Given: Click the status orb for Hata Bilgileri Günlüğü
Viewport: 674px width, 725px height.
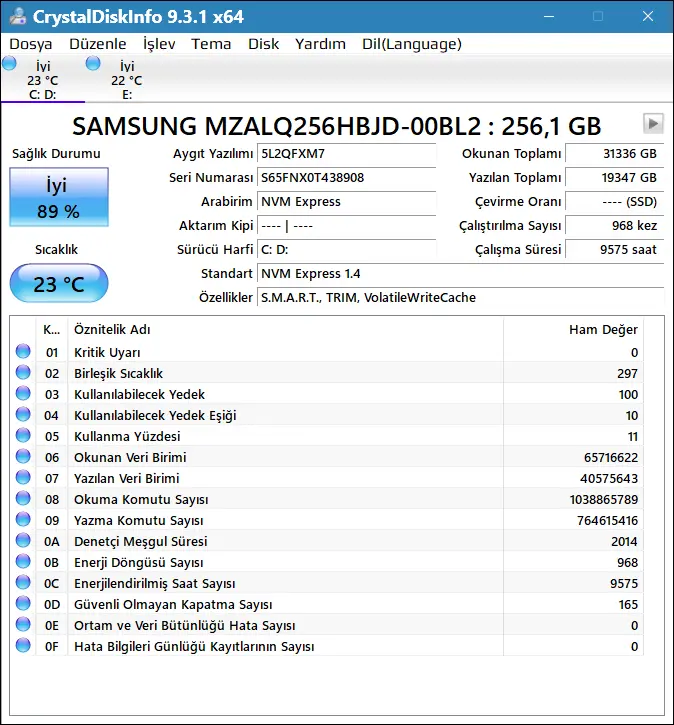Looking at the screenshot, I should (x=23, y=645).
